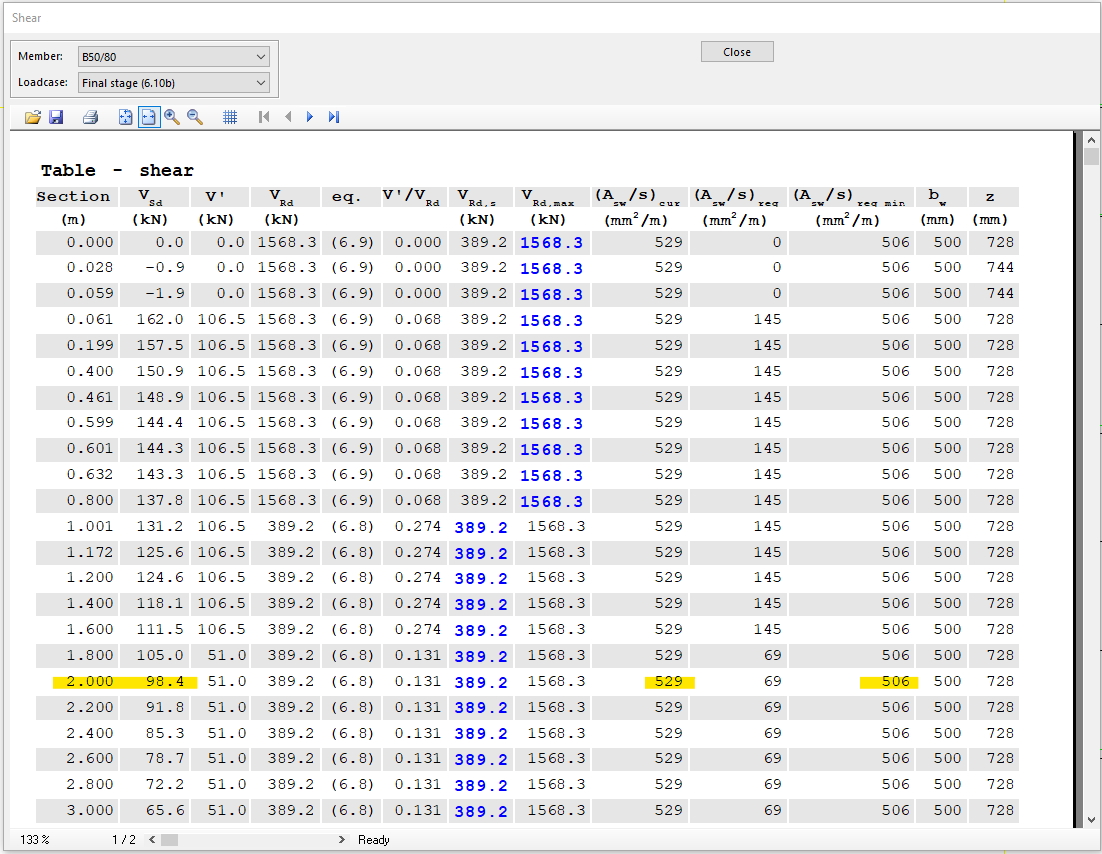Click the Section column header

click(x=73, y=197)
